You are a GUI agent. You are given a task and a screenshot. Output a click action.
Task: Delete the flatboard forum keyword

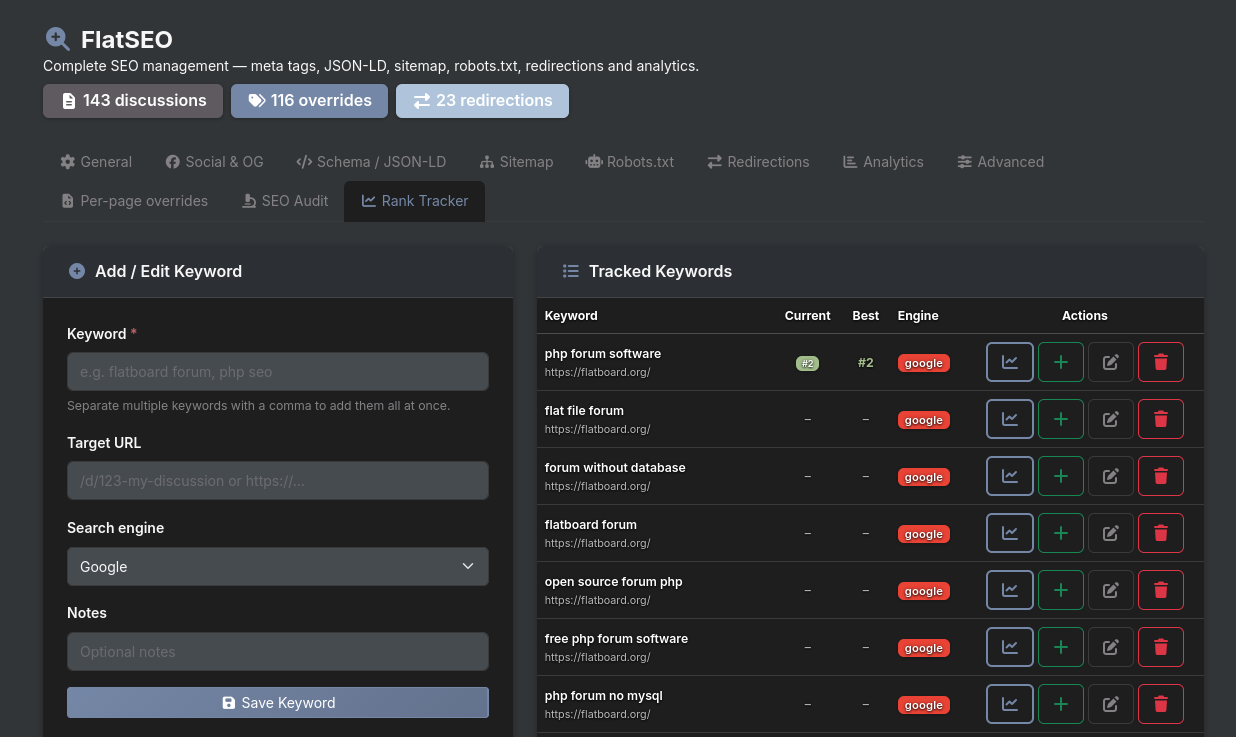point(1160,533)
